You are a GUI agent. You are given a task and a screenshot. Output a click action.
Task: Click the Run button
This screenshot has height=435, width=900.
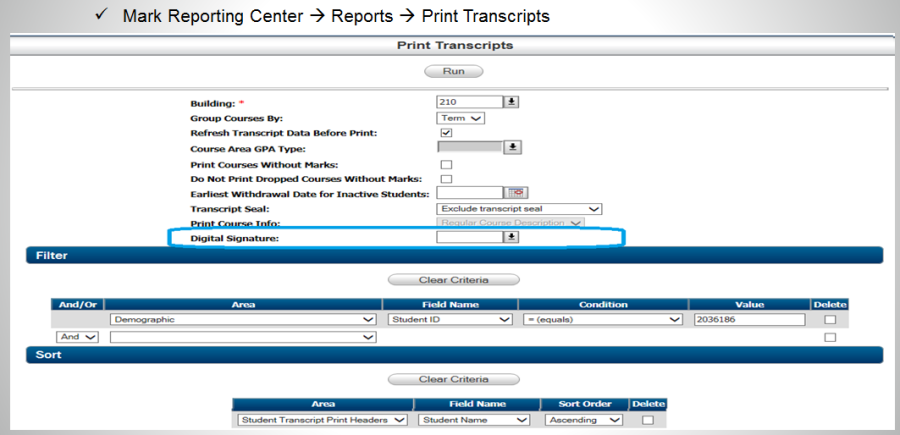(x=453, y=71)
